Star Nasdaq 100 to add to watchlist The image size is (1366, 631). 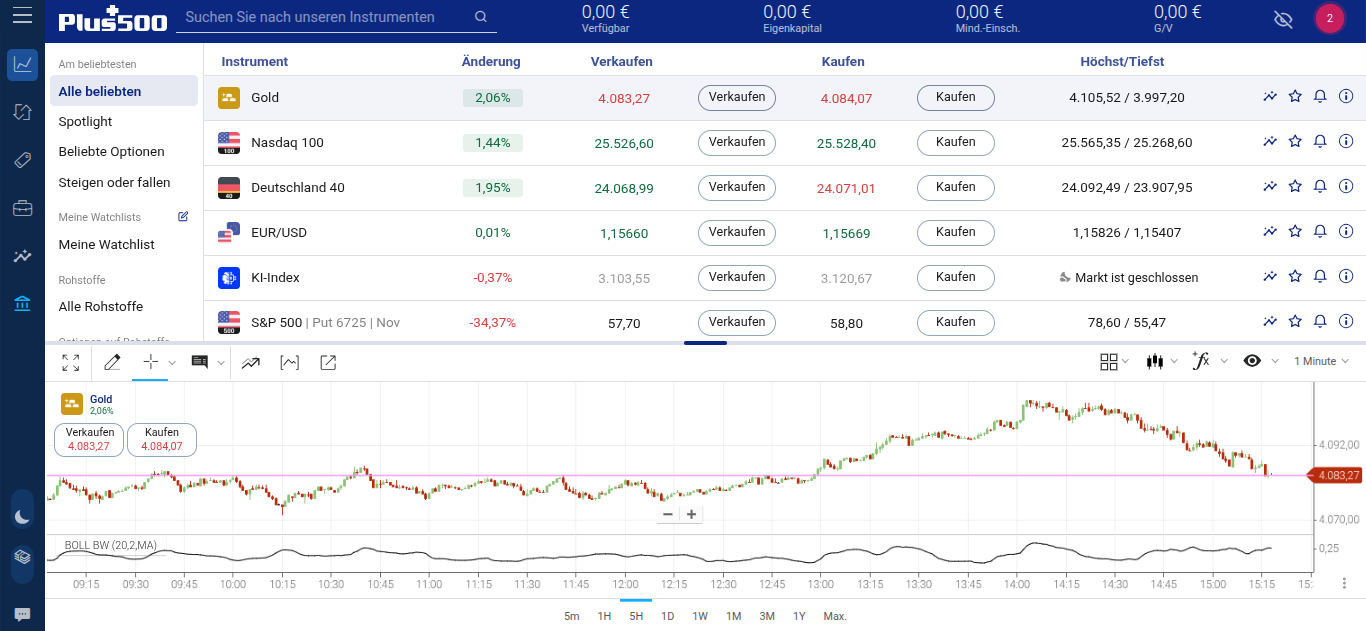coord(1295,142)
